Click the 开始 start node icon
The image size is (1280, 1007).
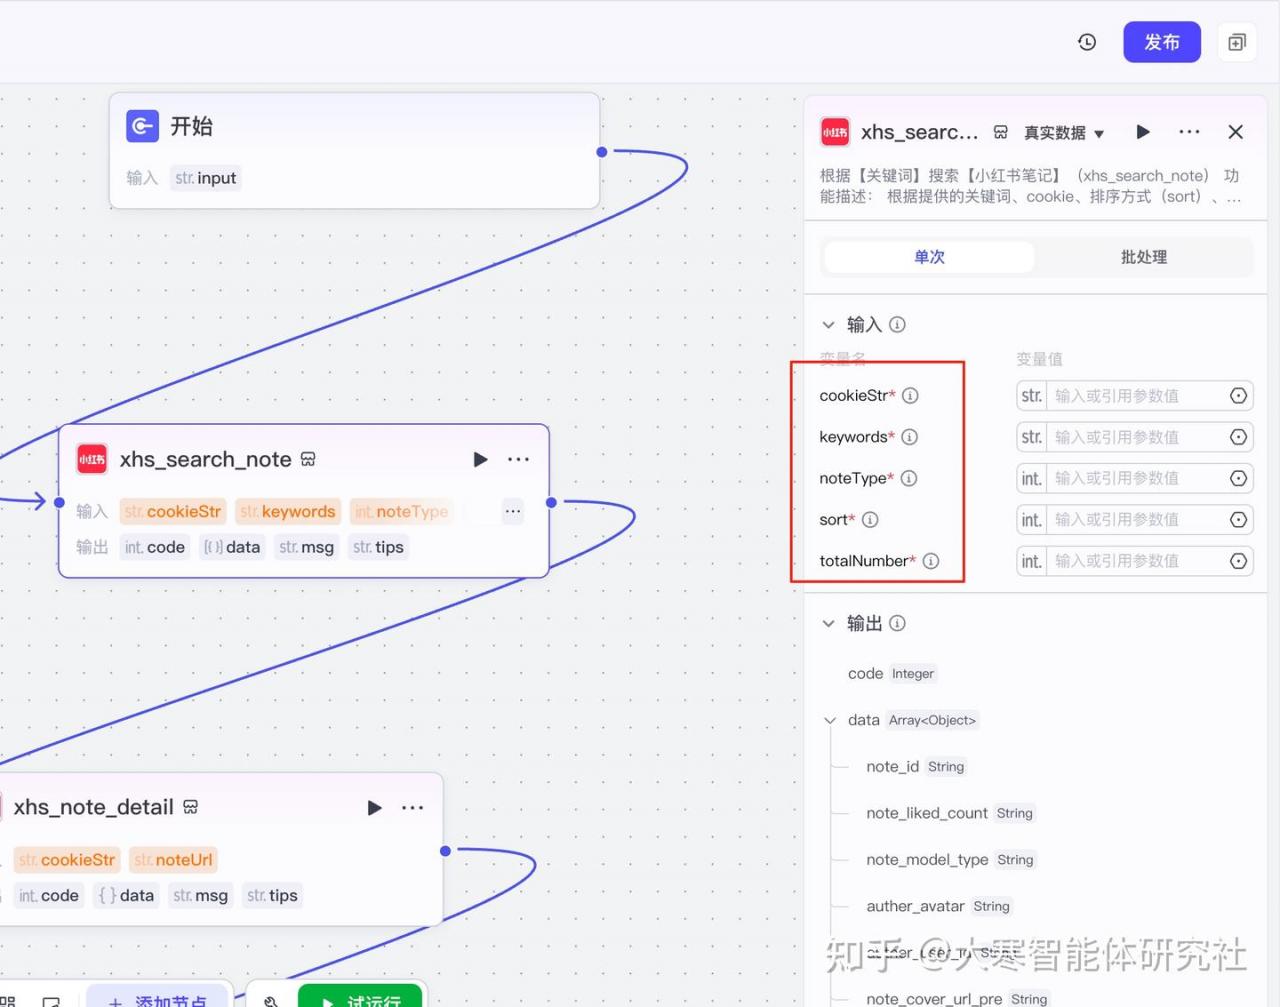[x=142, y=126]
